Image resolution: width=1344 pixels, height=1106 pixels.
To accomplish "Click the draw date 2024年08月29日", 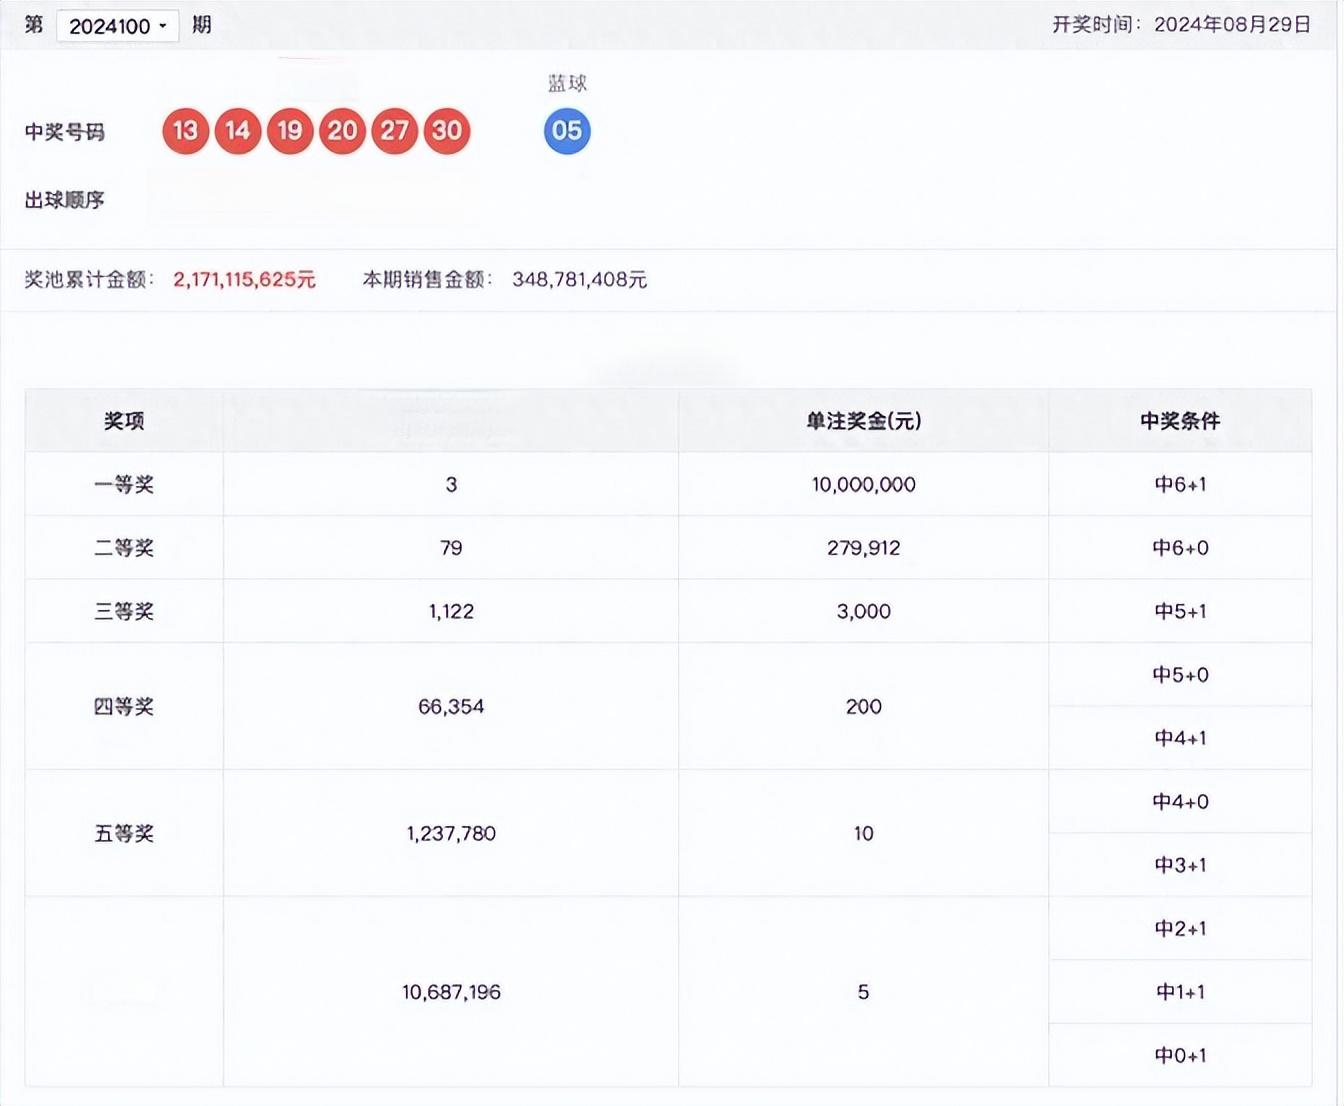I will coord(1232,25).
